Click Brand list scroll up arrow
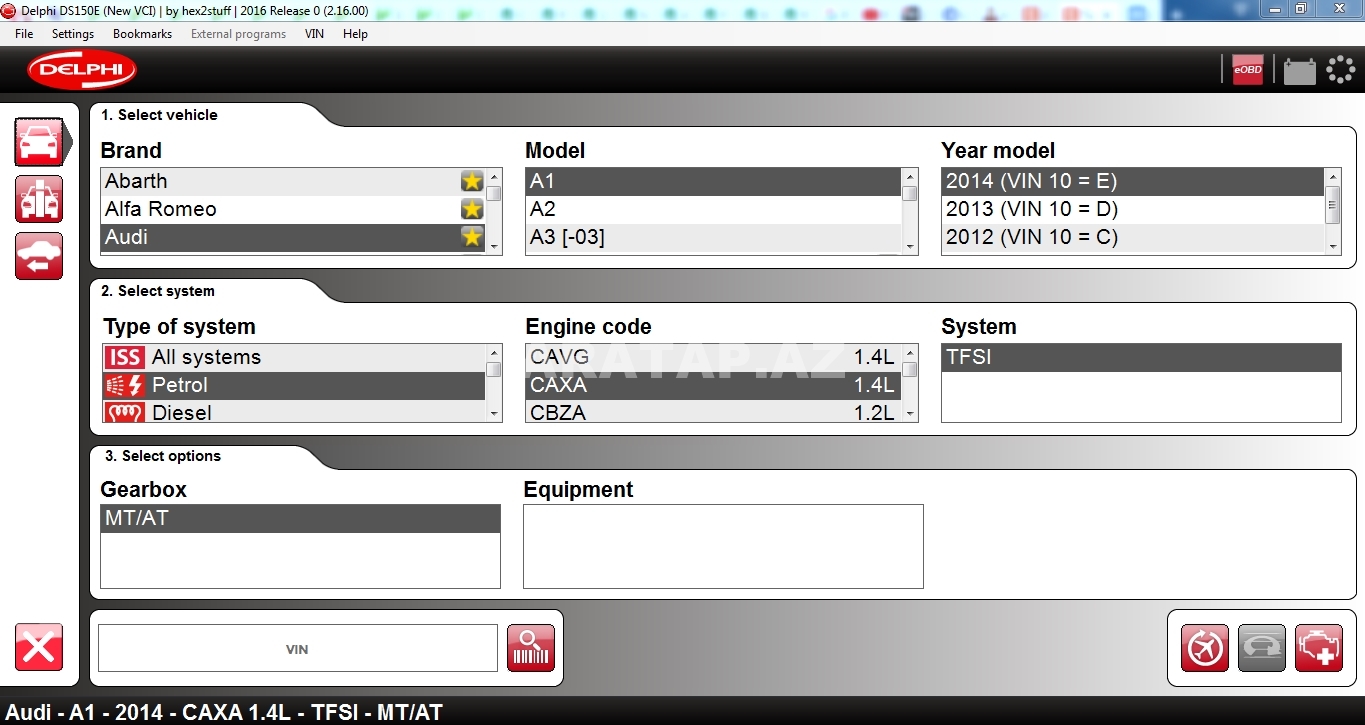This screenshot has width=1365, height=725. coord(494,176)
